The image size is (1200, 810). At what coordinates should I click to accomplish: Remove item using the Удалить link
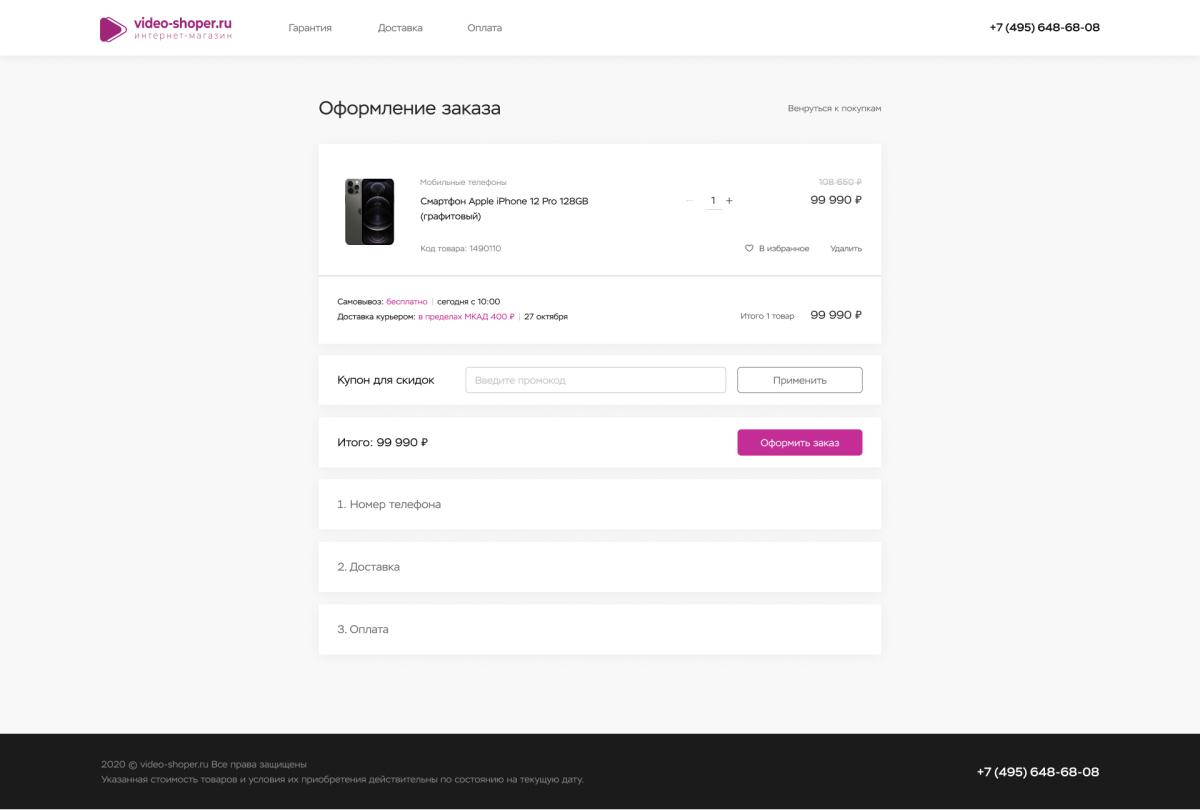pos(845,248)
